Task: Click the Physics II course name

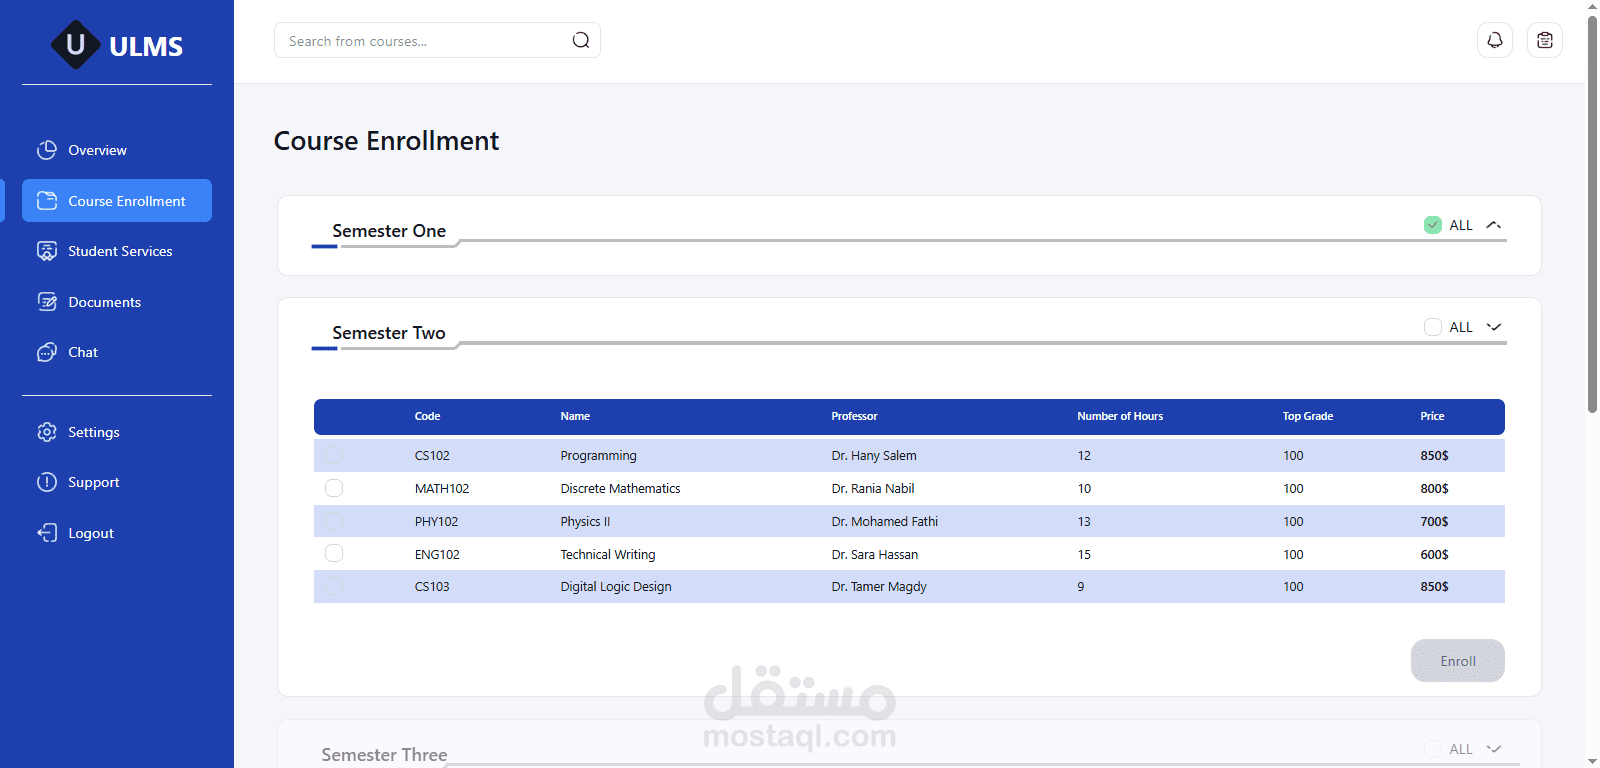Action: point(585,521)
